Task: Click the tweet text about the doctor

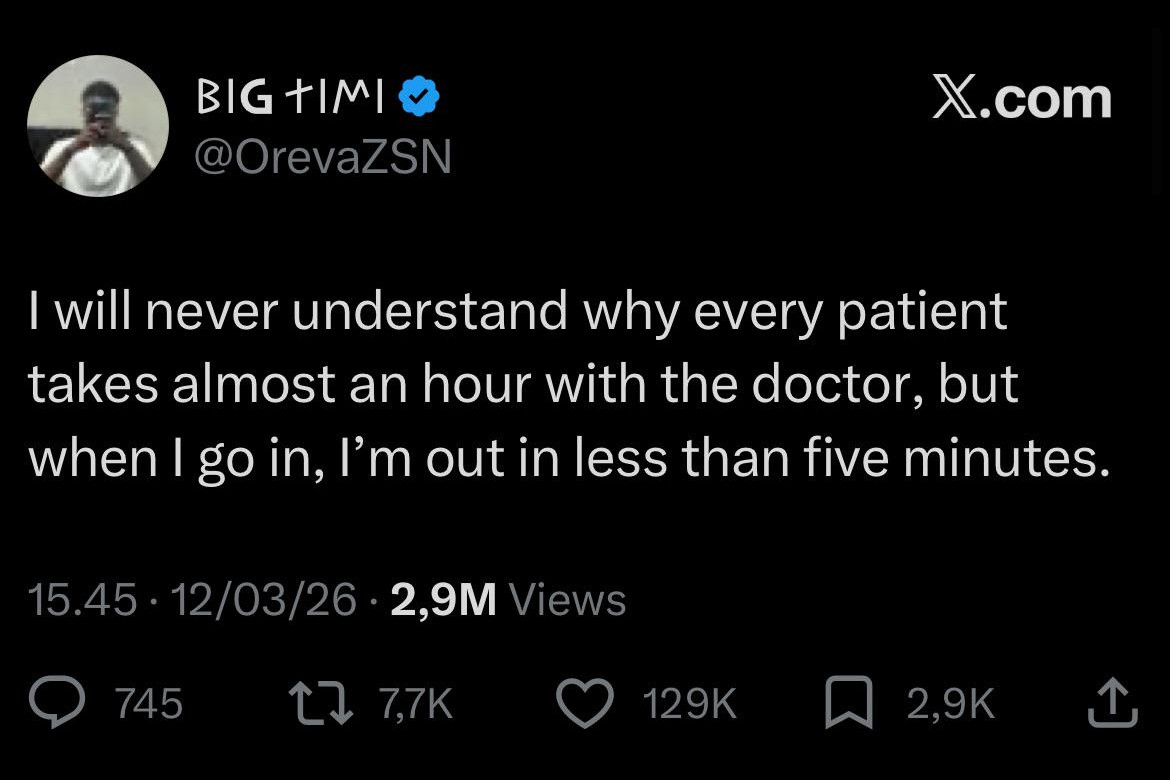Action: [570, 384]
